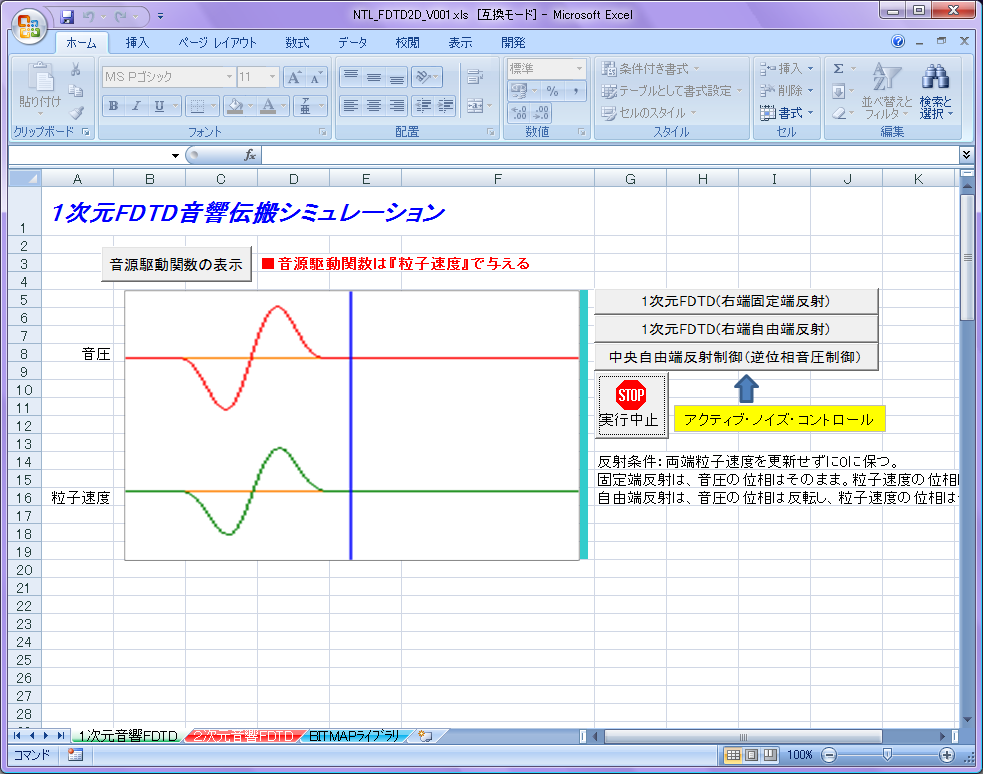Open the font name MS Pゴシック dropdown
This screenshot has width=983, height=774.
(229, 77)
